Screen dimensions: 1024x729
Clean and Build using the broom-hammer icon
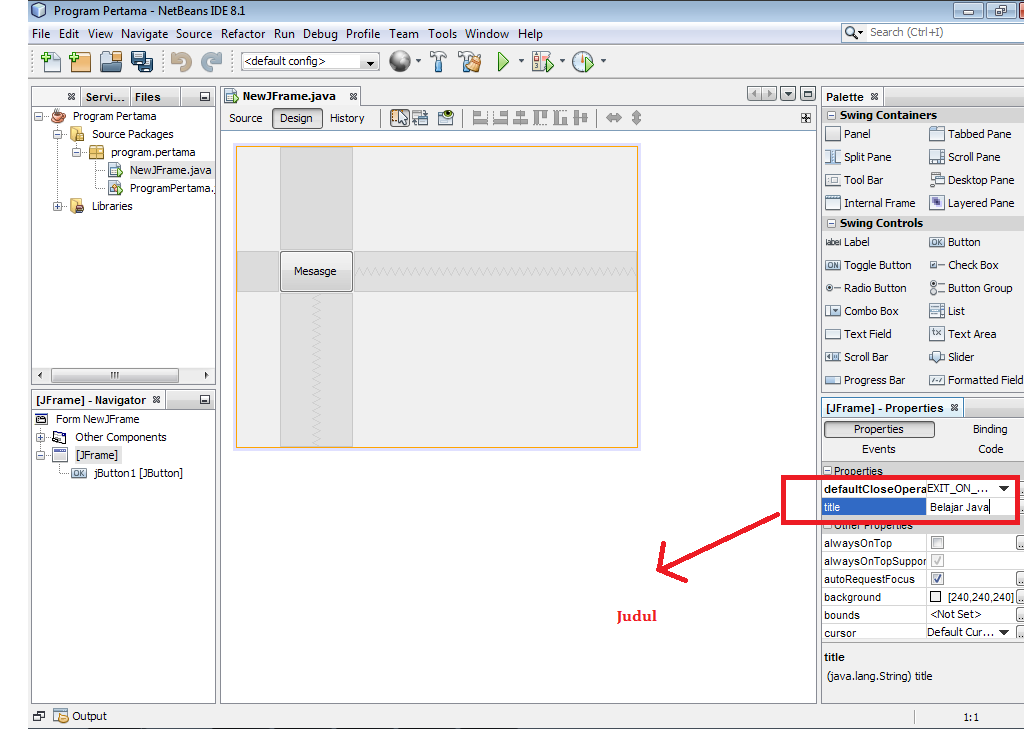click(468, 61)
